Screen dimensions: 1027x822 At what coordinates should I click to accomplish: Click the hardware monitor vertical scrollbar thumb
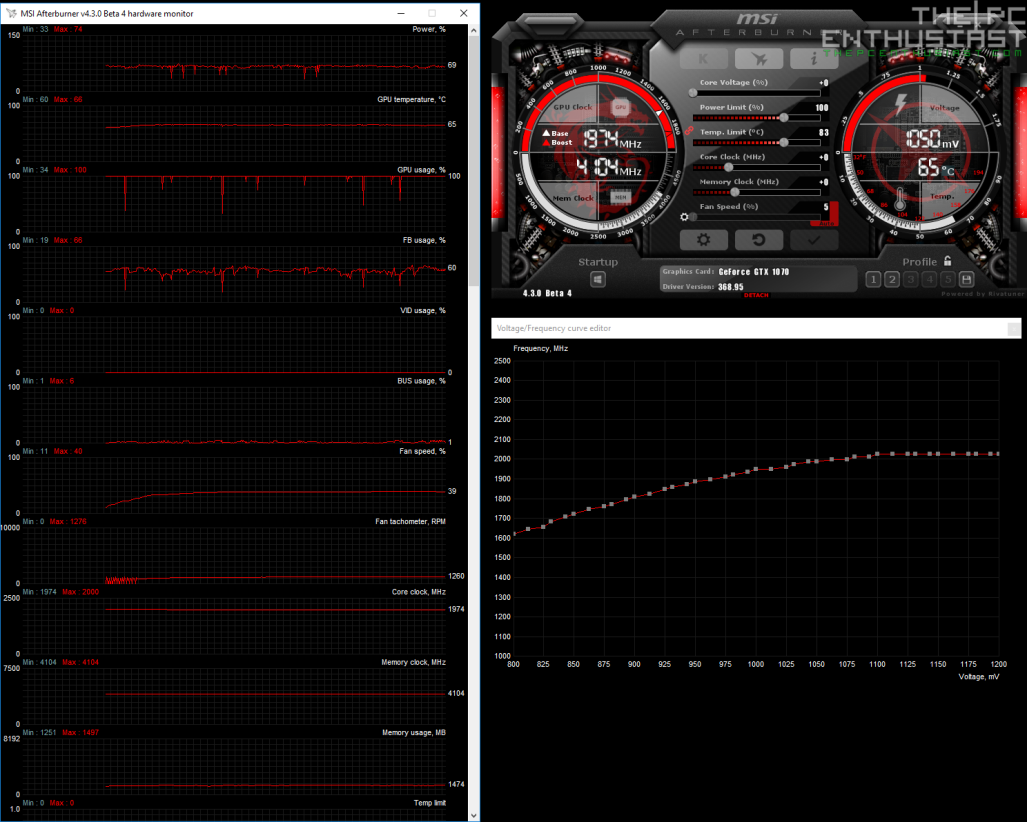point(474,160)
